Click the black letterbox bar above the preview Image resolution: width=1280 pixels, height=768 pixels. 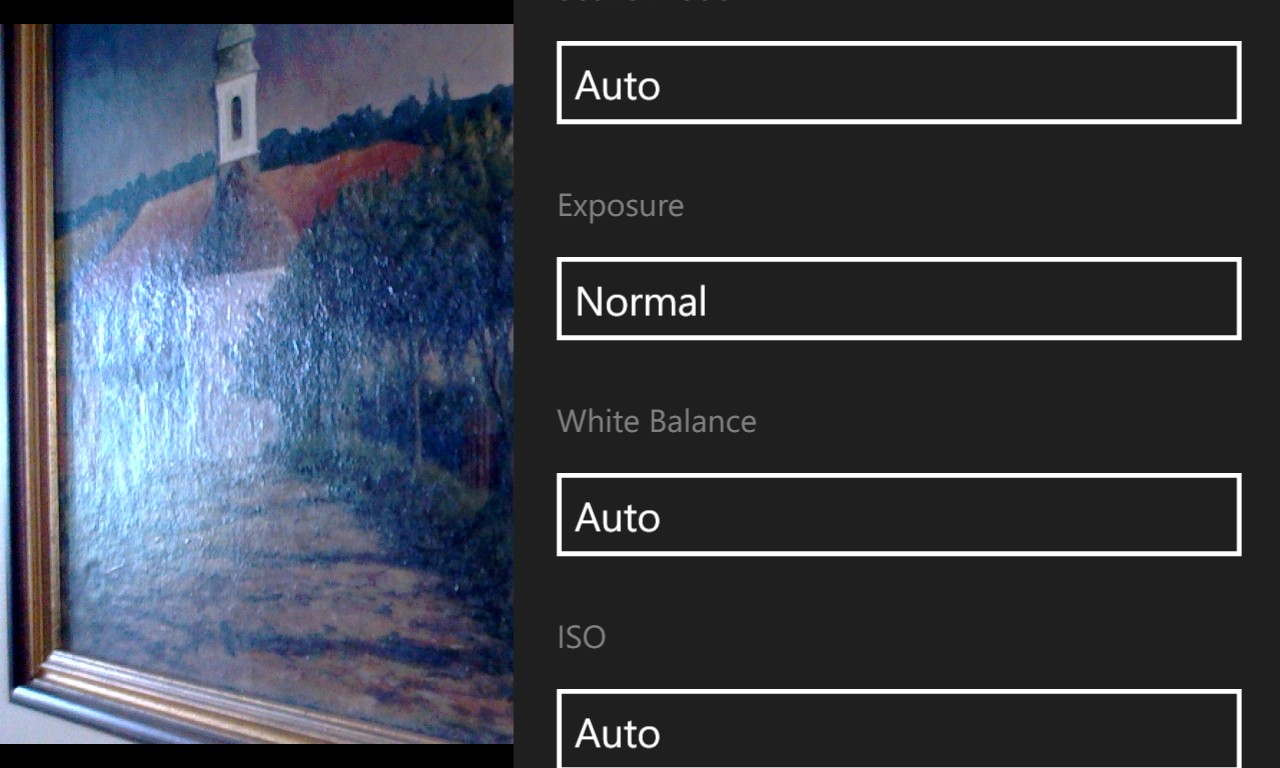(256, 12)
